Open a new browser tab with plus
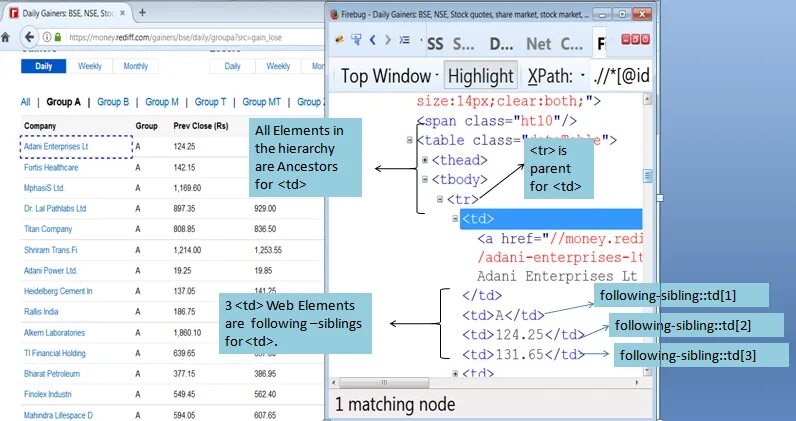The width and height of the screenshot is (796, 421). 142,13
